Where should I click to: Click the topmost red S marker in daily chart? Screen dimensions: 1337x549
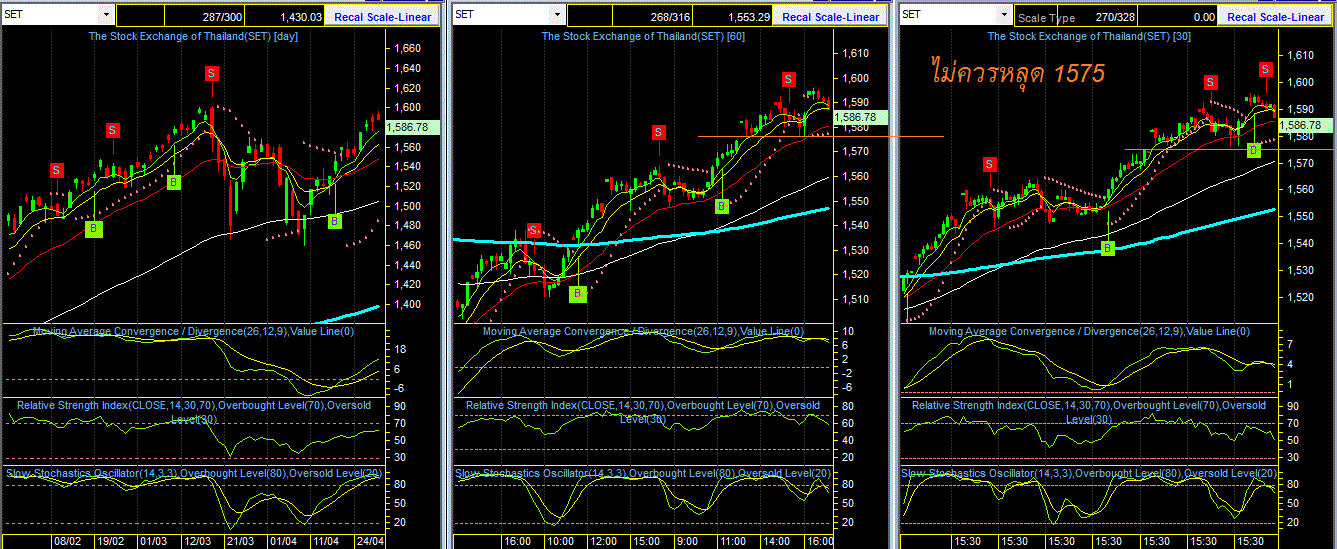[212, 73]
